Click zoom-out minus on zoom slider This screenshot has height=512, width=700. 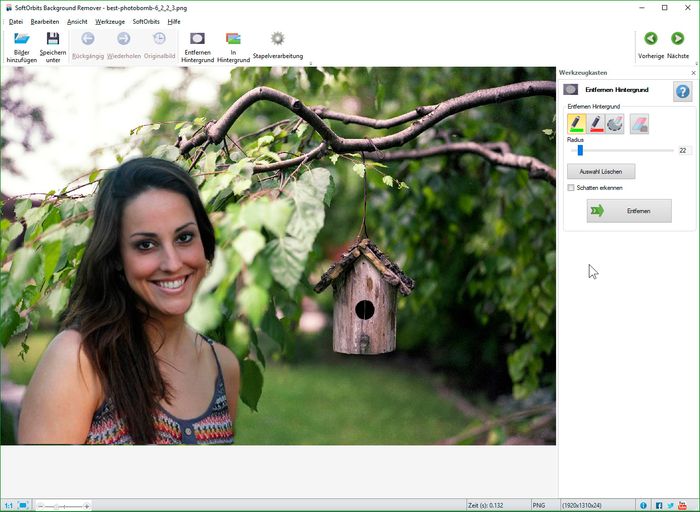coord(40,506)
